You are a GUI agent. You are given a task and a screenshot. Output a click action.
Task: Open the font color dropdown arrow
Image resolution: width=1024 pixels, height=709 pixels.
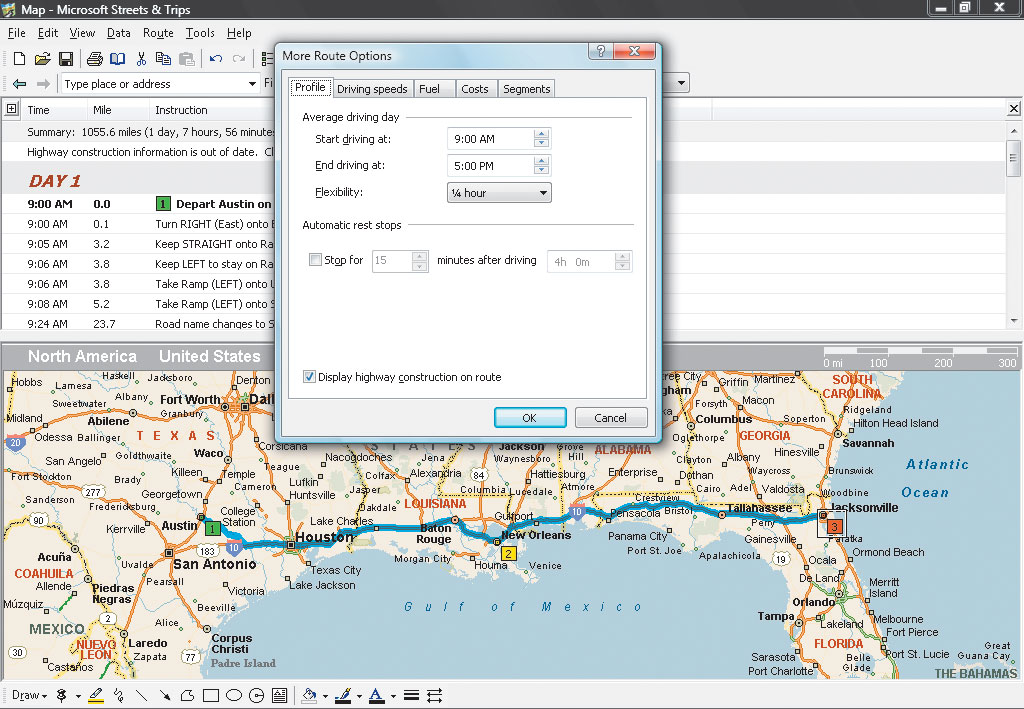(393, 696)
